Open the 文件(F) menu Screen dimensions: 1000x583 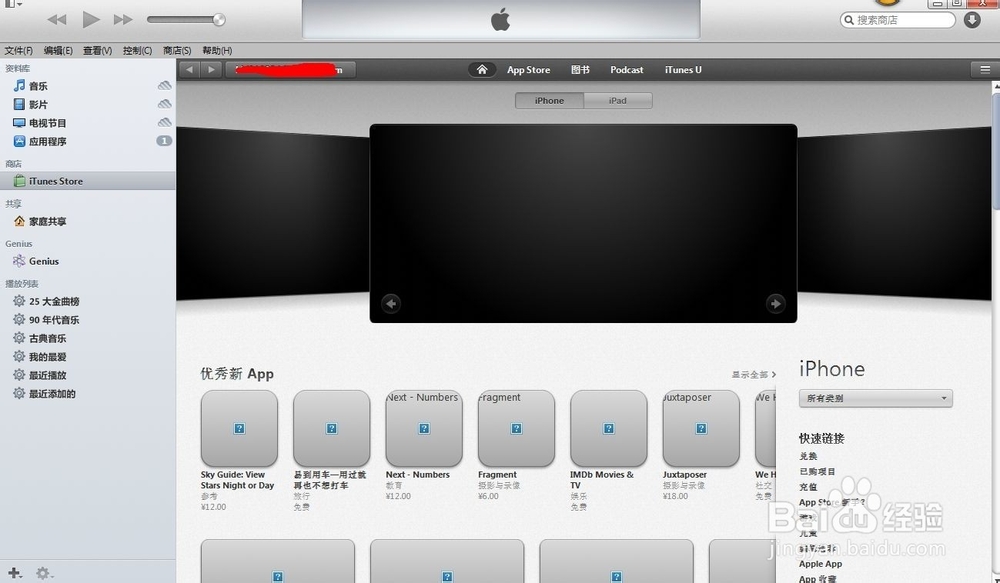18,50
